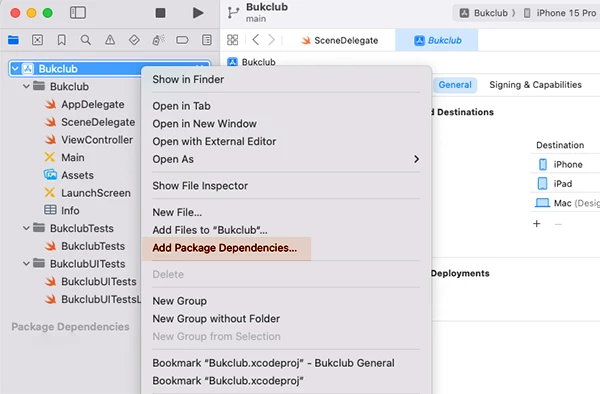Screen dimensions: 600x394
Task: Click the source control branch icon
Action: click(233, 13)
